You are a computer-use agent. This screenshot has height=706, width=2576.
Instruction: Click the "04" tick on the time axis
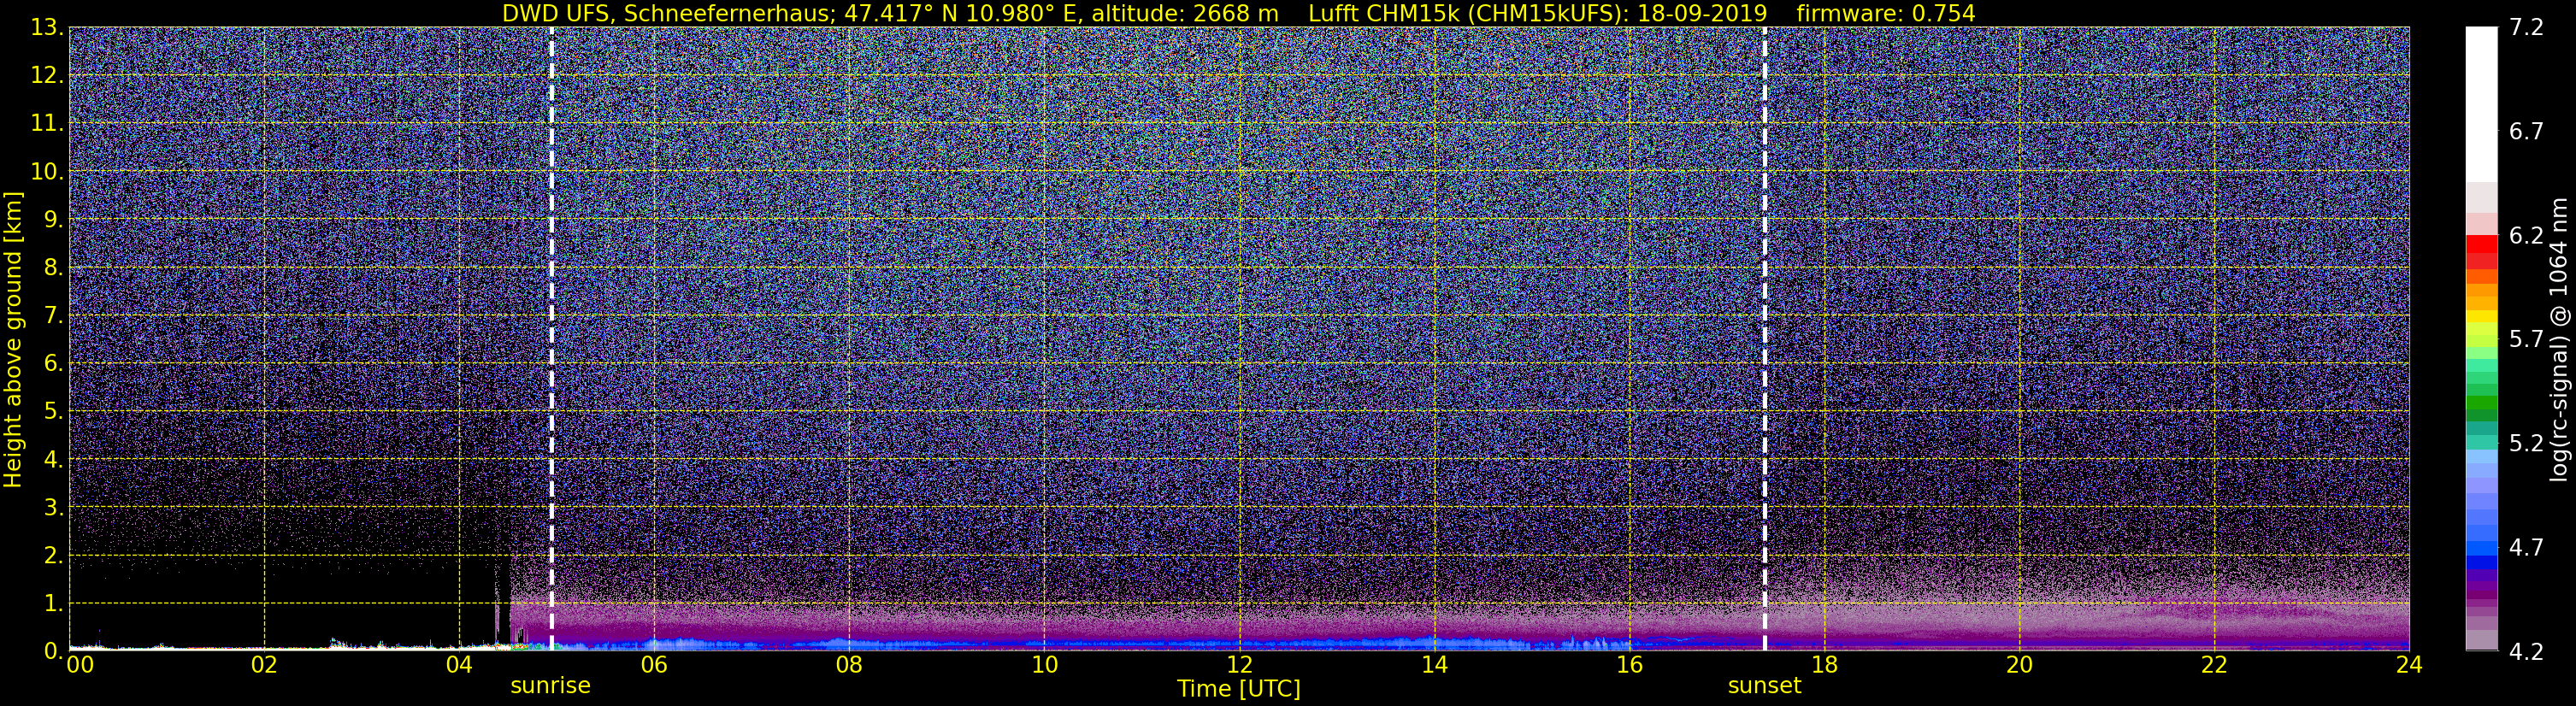click(459, 665)
